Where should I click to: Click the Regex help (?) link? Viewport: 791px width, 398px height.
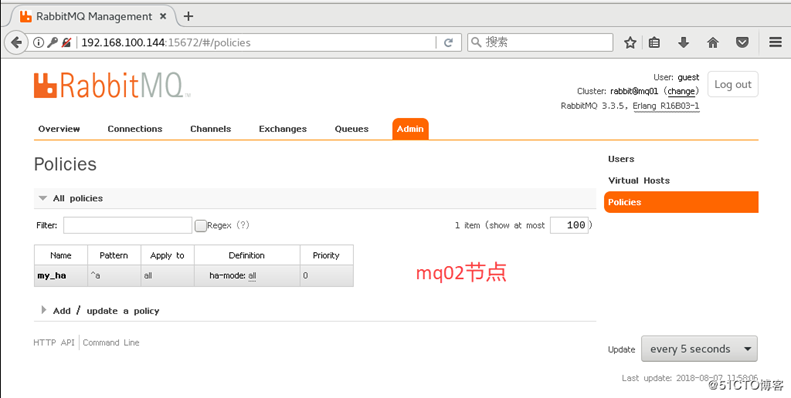click(x=243, y=225)
